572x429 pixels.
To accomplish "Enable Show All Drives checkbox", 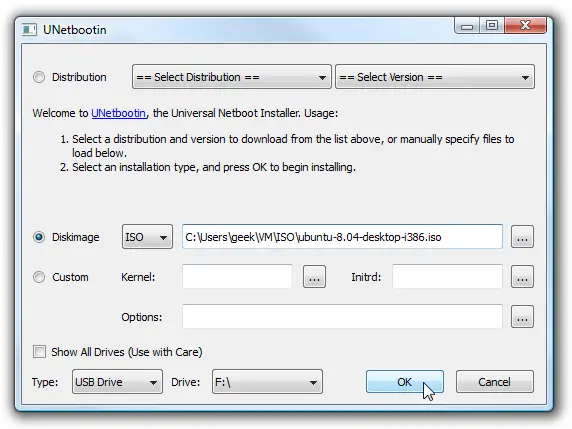I will (x=39, y=352).
